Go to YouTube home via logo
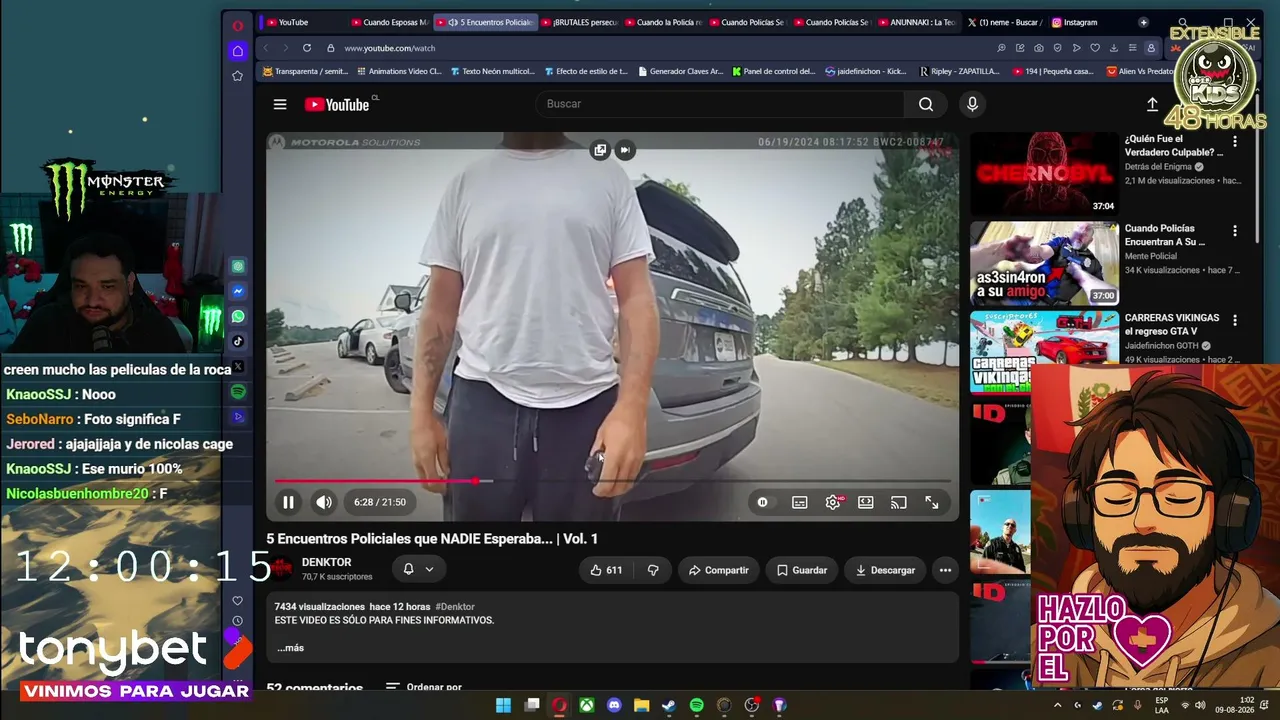 click(x=337, y=104)
